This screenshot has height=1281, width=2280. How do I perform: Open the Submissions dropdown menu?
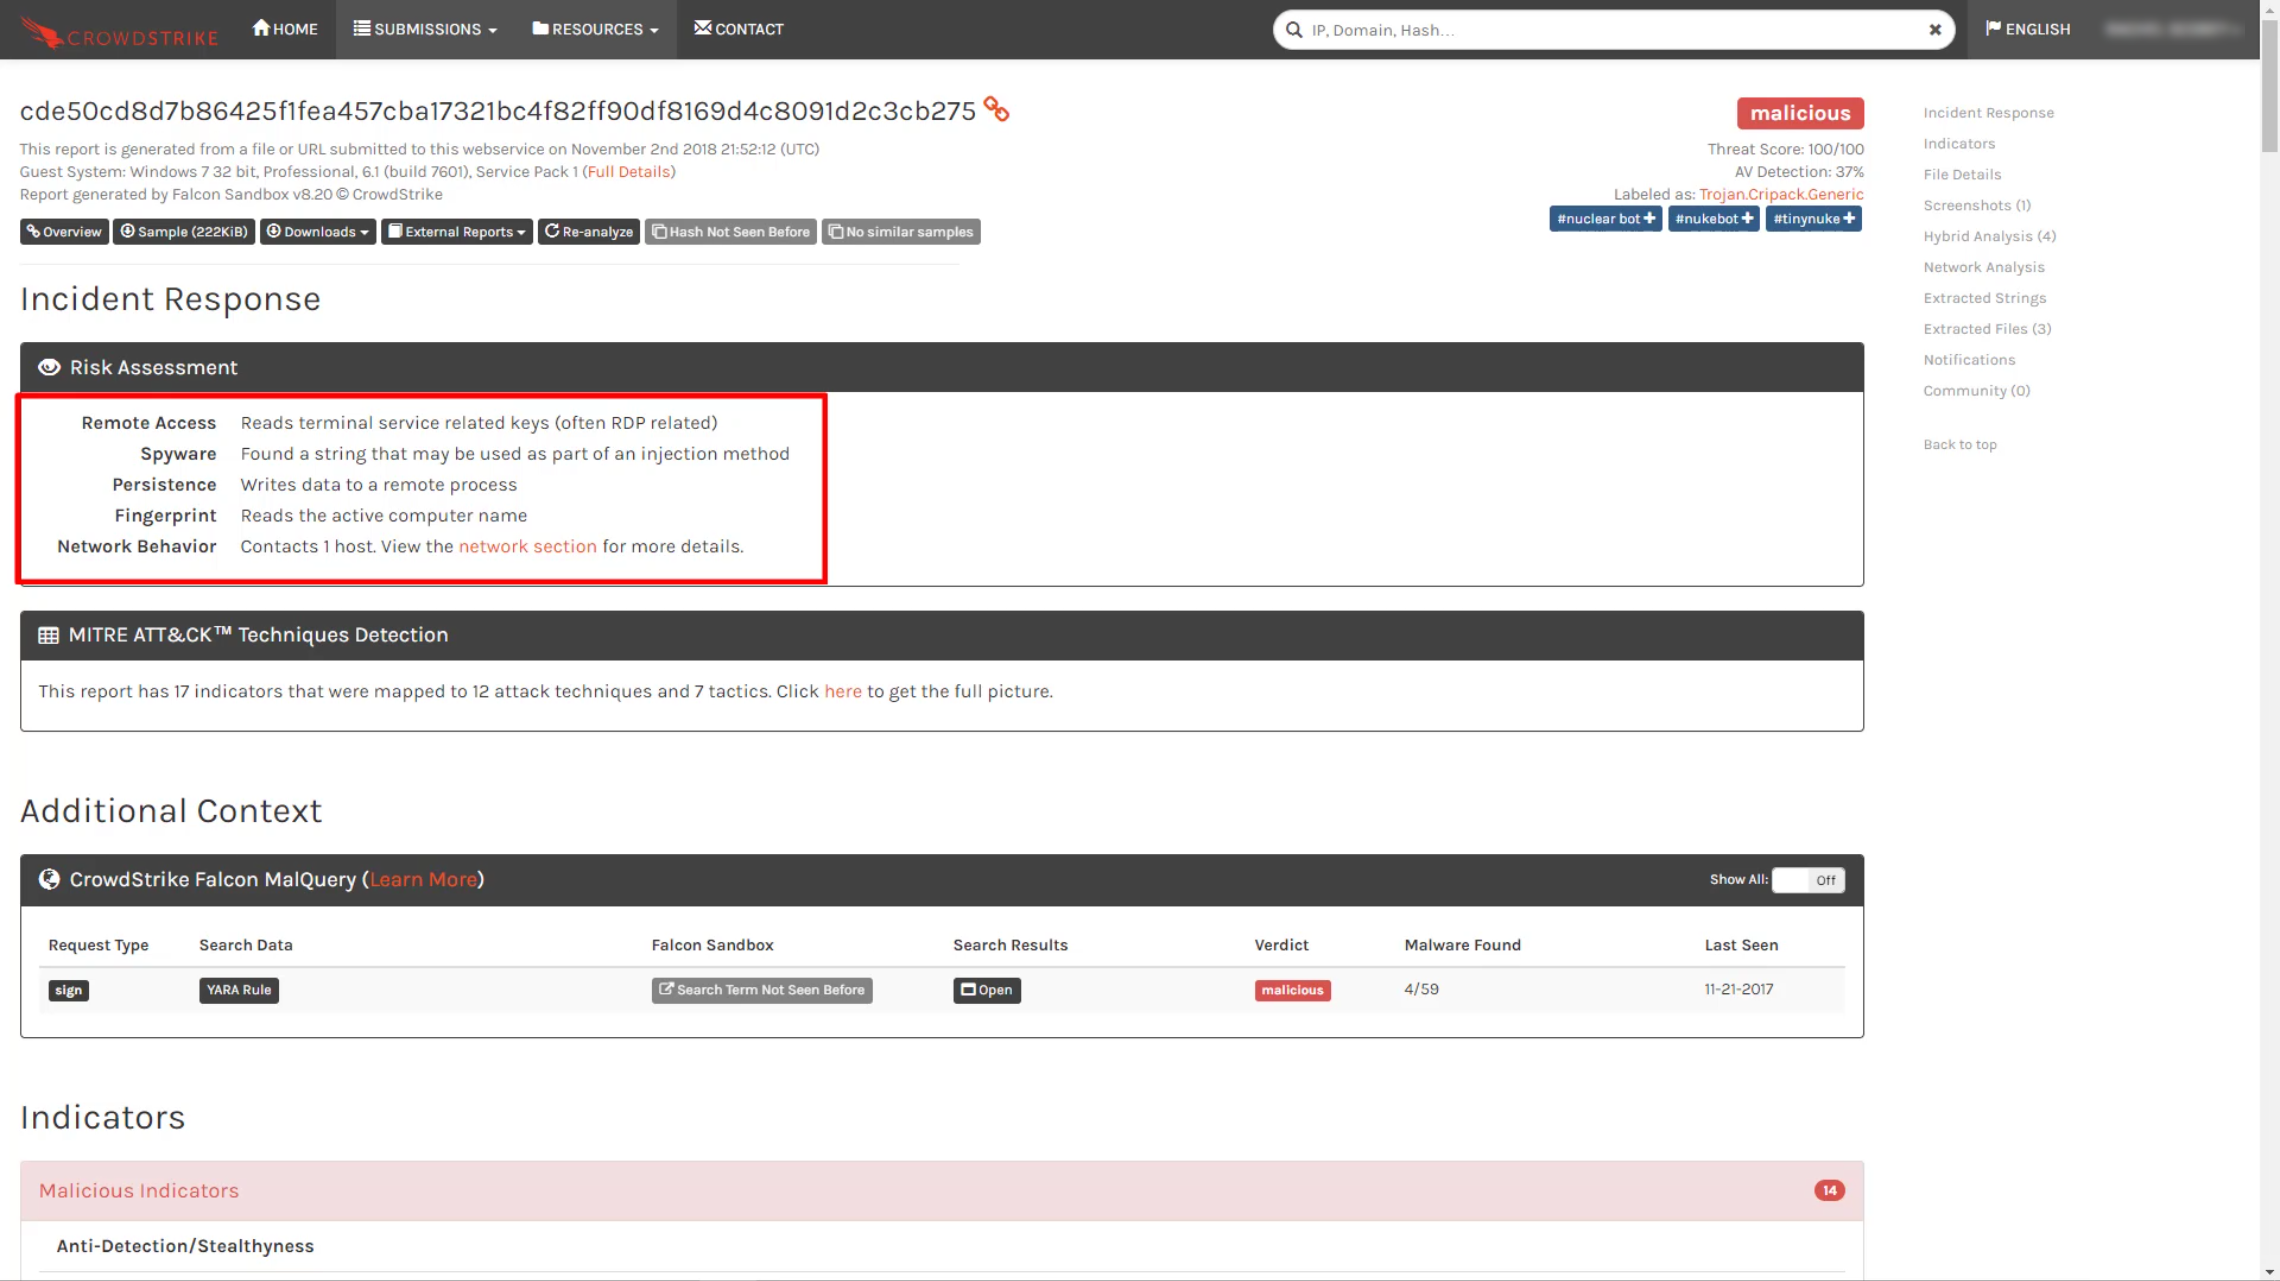425,29
